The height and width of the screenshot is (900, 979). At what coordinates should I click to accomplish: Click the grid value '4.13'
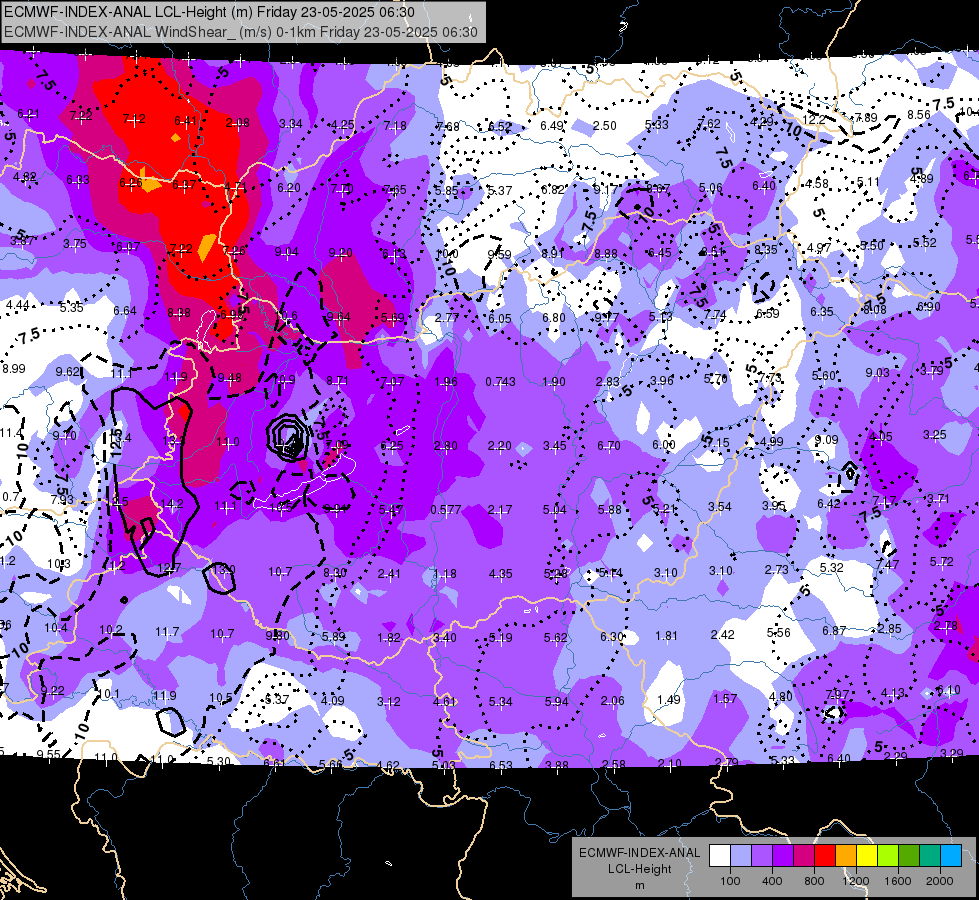click(893, 693)
